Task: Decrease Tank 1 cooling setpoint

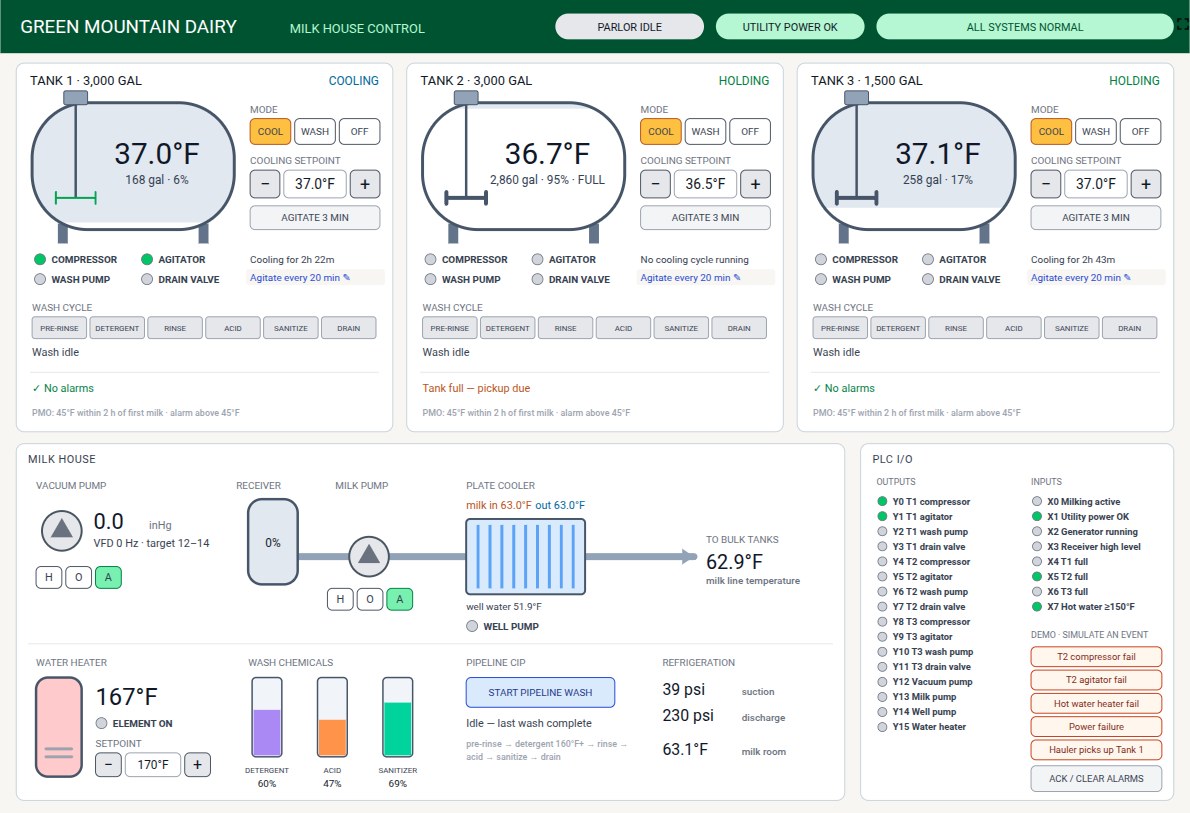Action: [265, 184]
